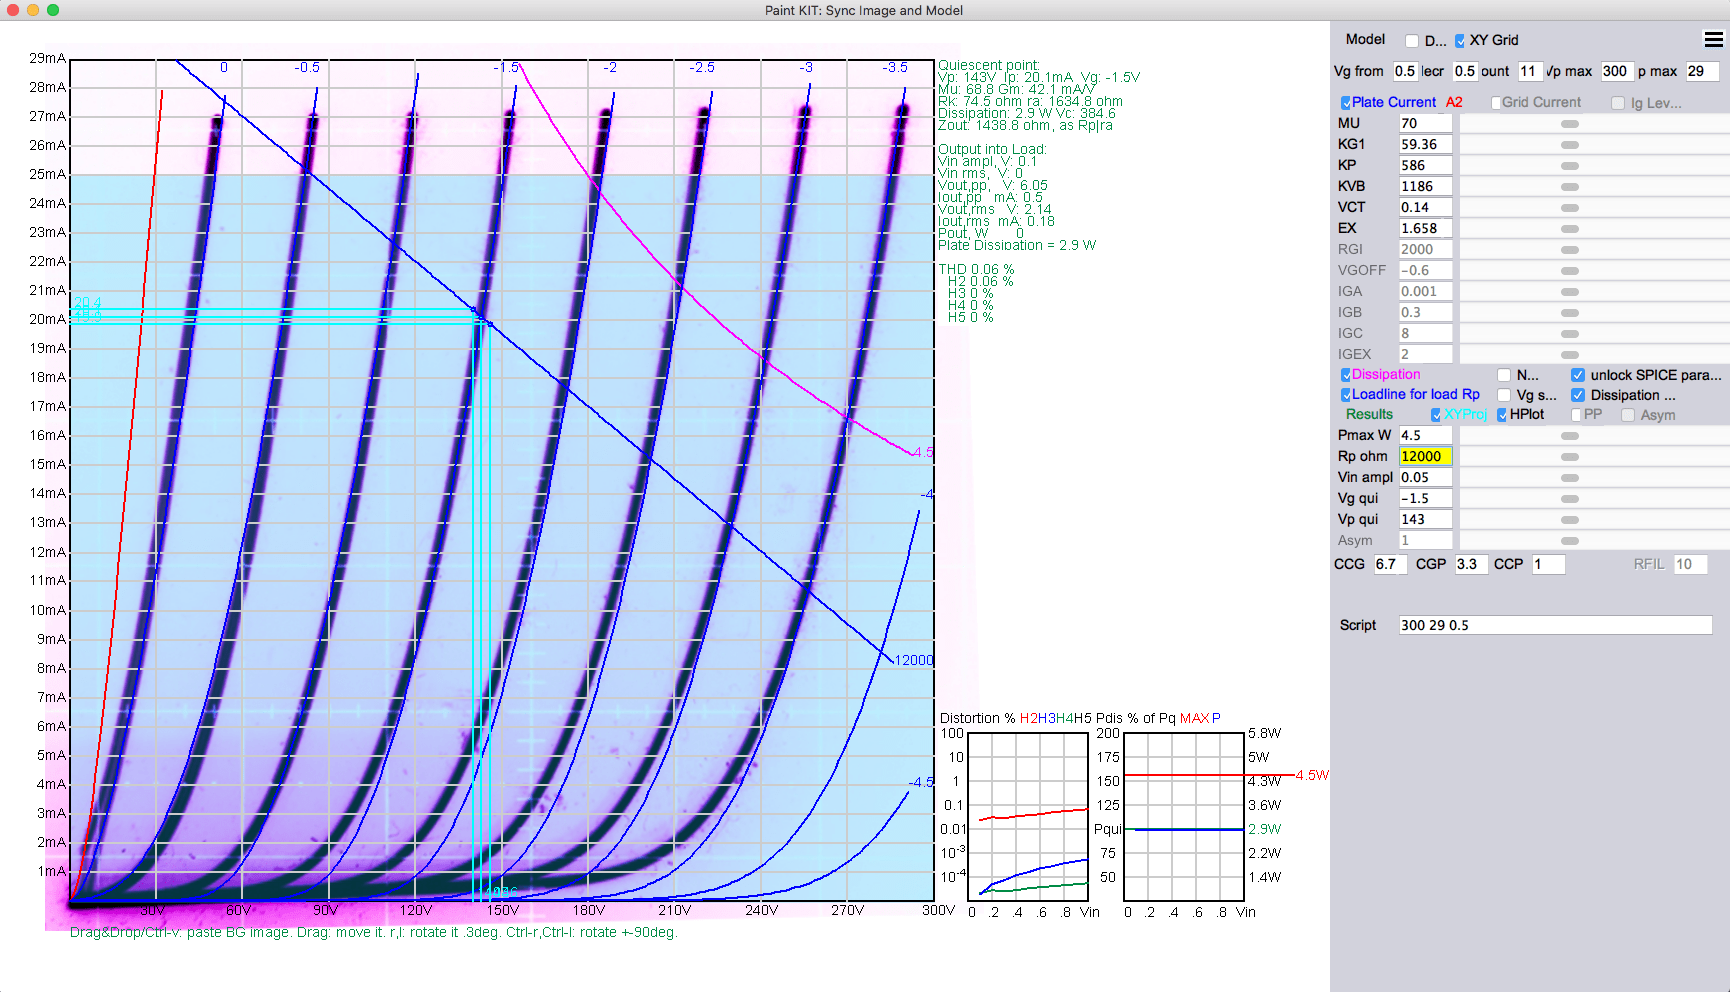Toggle the XYProj checkbox
The width and height of the screenshot is (1730, 992).
coord(1436,415)
